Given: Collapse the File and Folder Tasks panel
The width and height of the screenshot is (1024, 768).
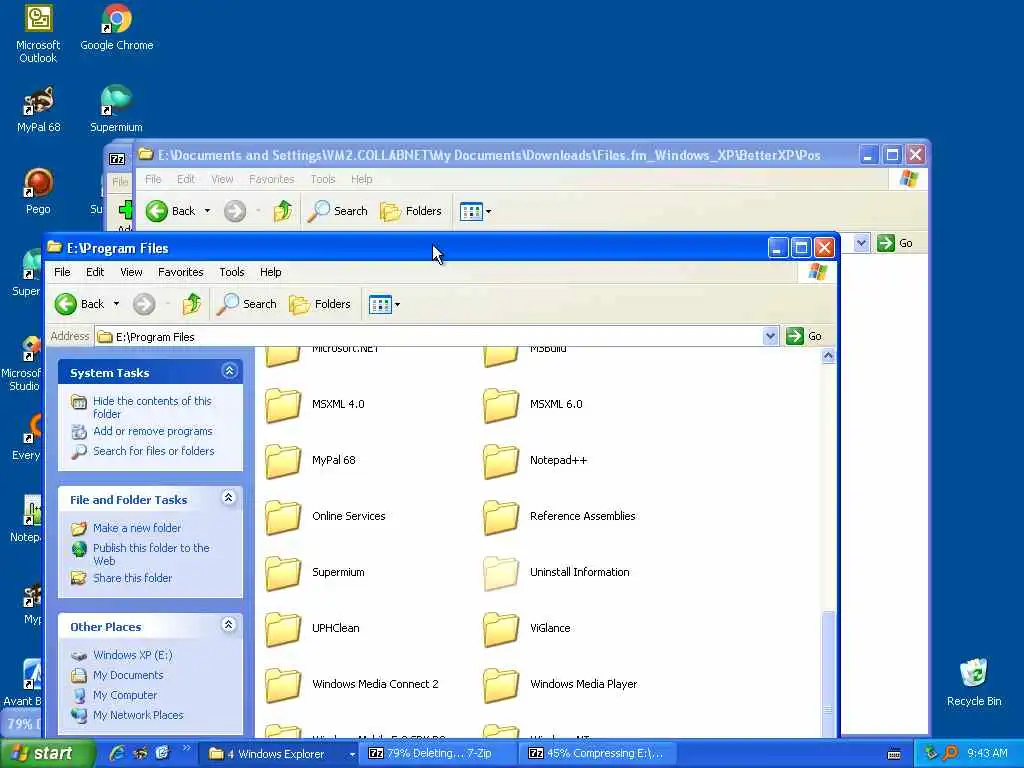Looking at the screenshot, I should click(x=229, y=498).
